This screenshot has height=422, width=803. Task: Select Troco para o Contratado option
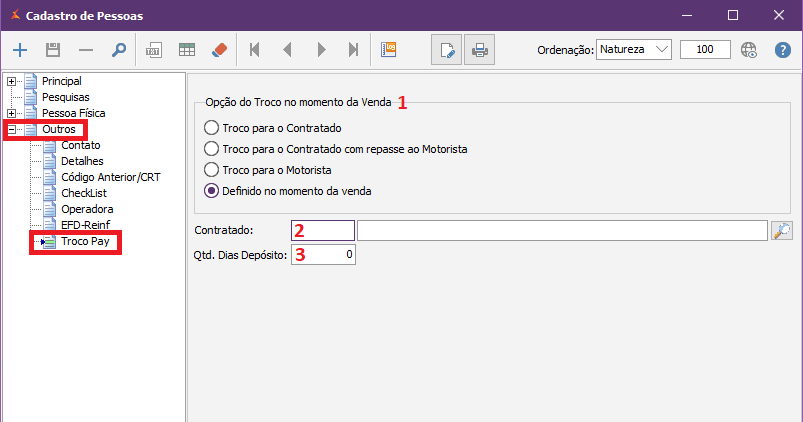click(x=210, y=128)
